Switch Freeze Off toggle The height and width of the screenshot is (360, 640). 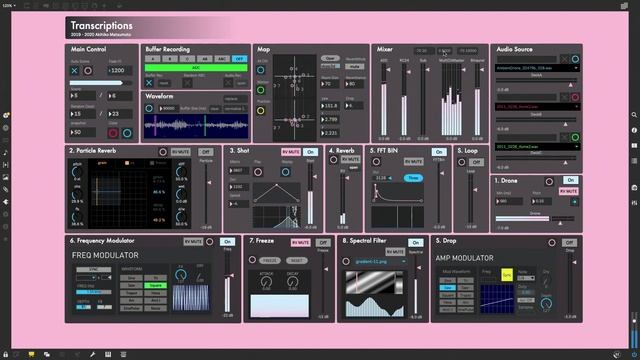pos(323,242)
